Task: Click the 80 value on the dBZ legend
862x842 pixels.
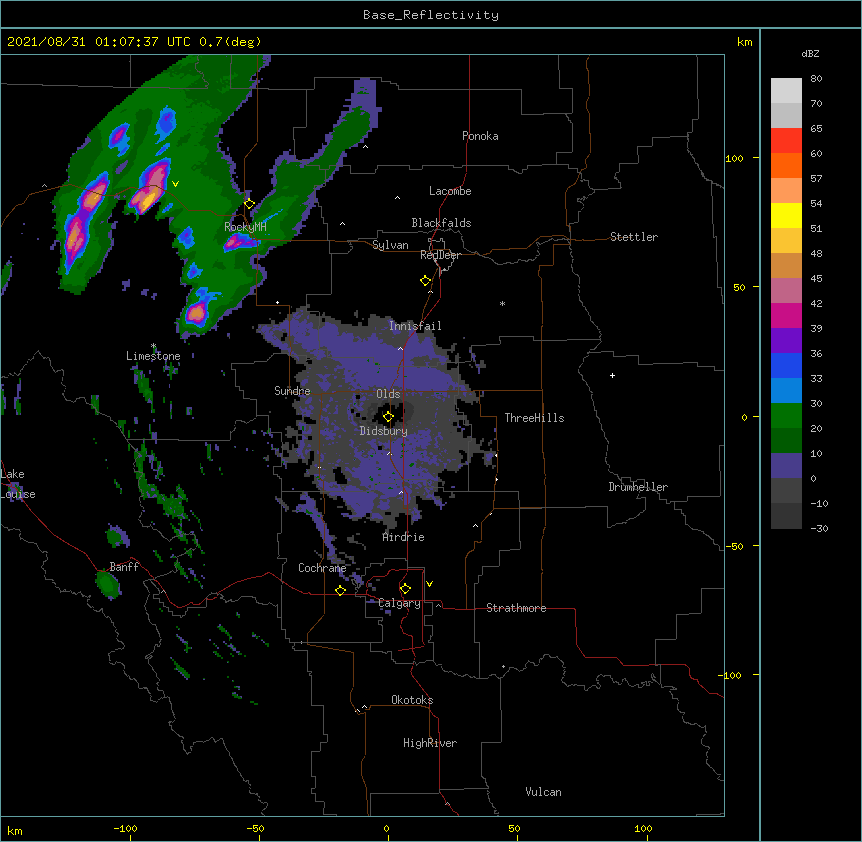Action: 816,79
